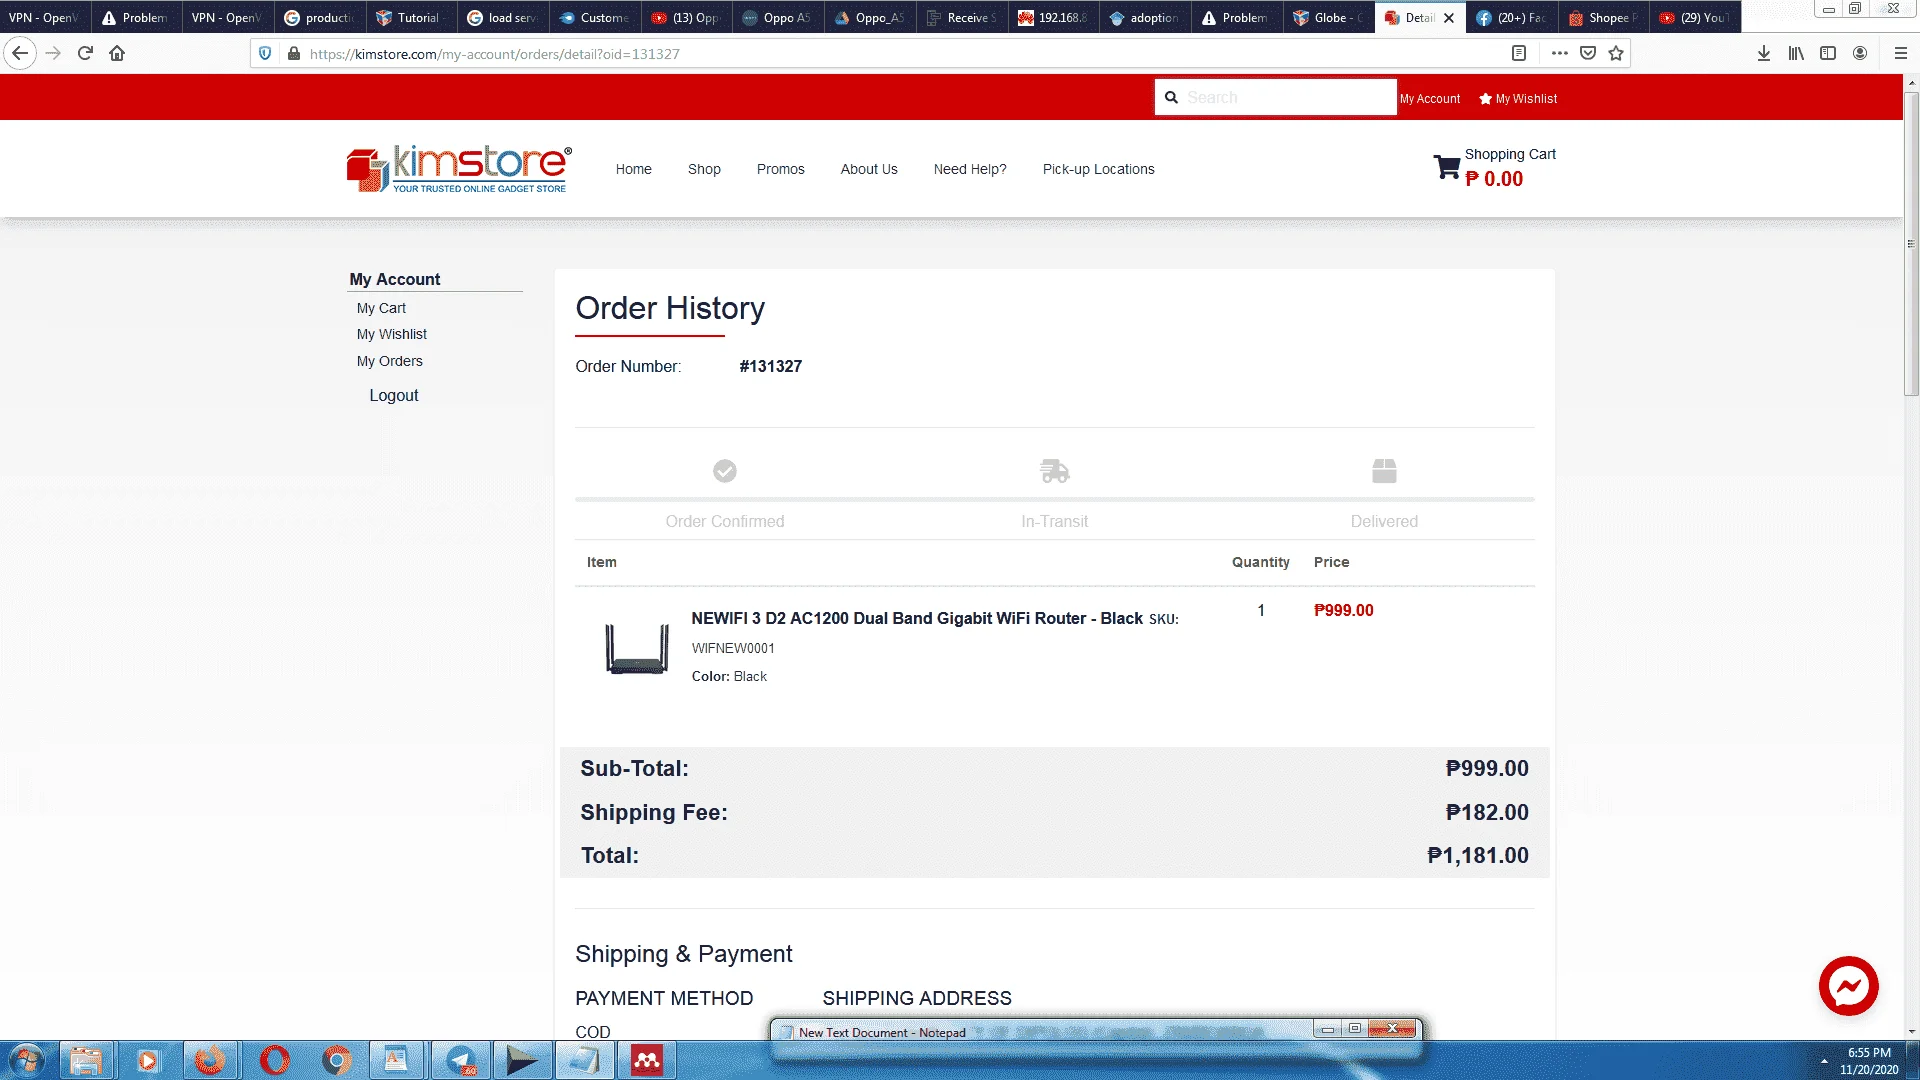1920x1080 pixels.
Task: Open the browser home page icon
Action: [x=117, y=53]
